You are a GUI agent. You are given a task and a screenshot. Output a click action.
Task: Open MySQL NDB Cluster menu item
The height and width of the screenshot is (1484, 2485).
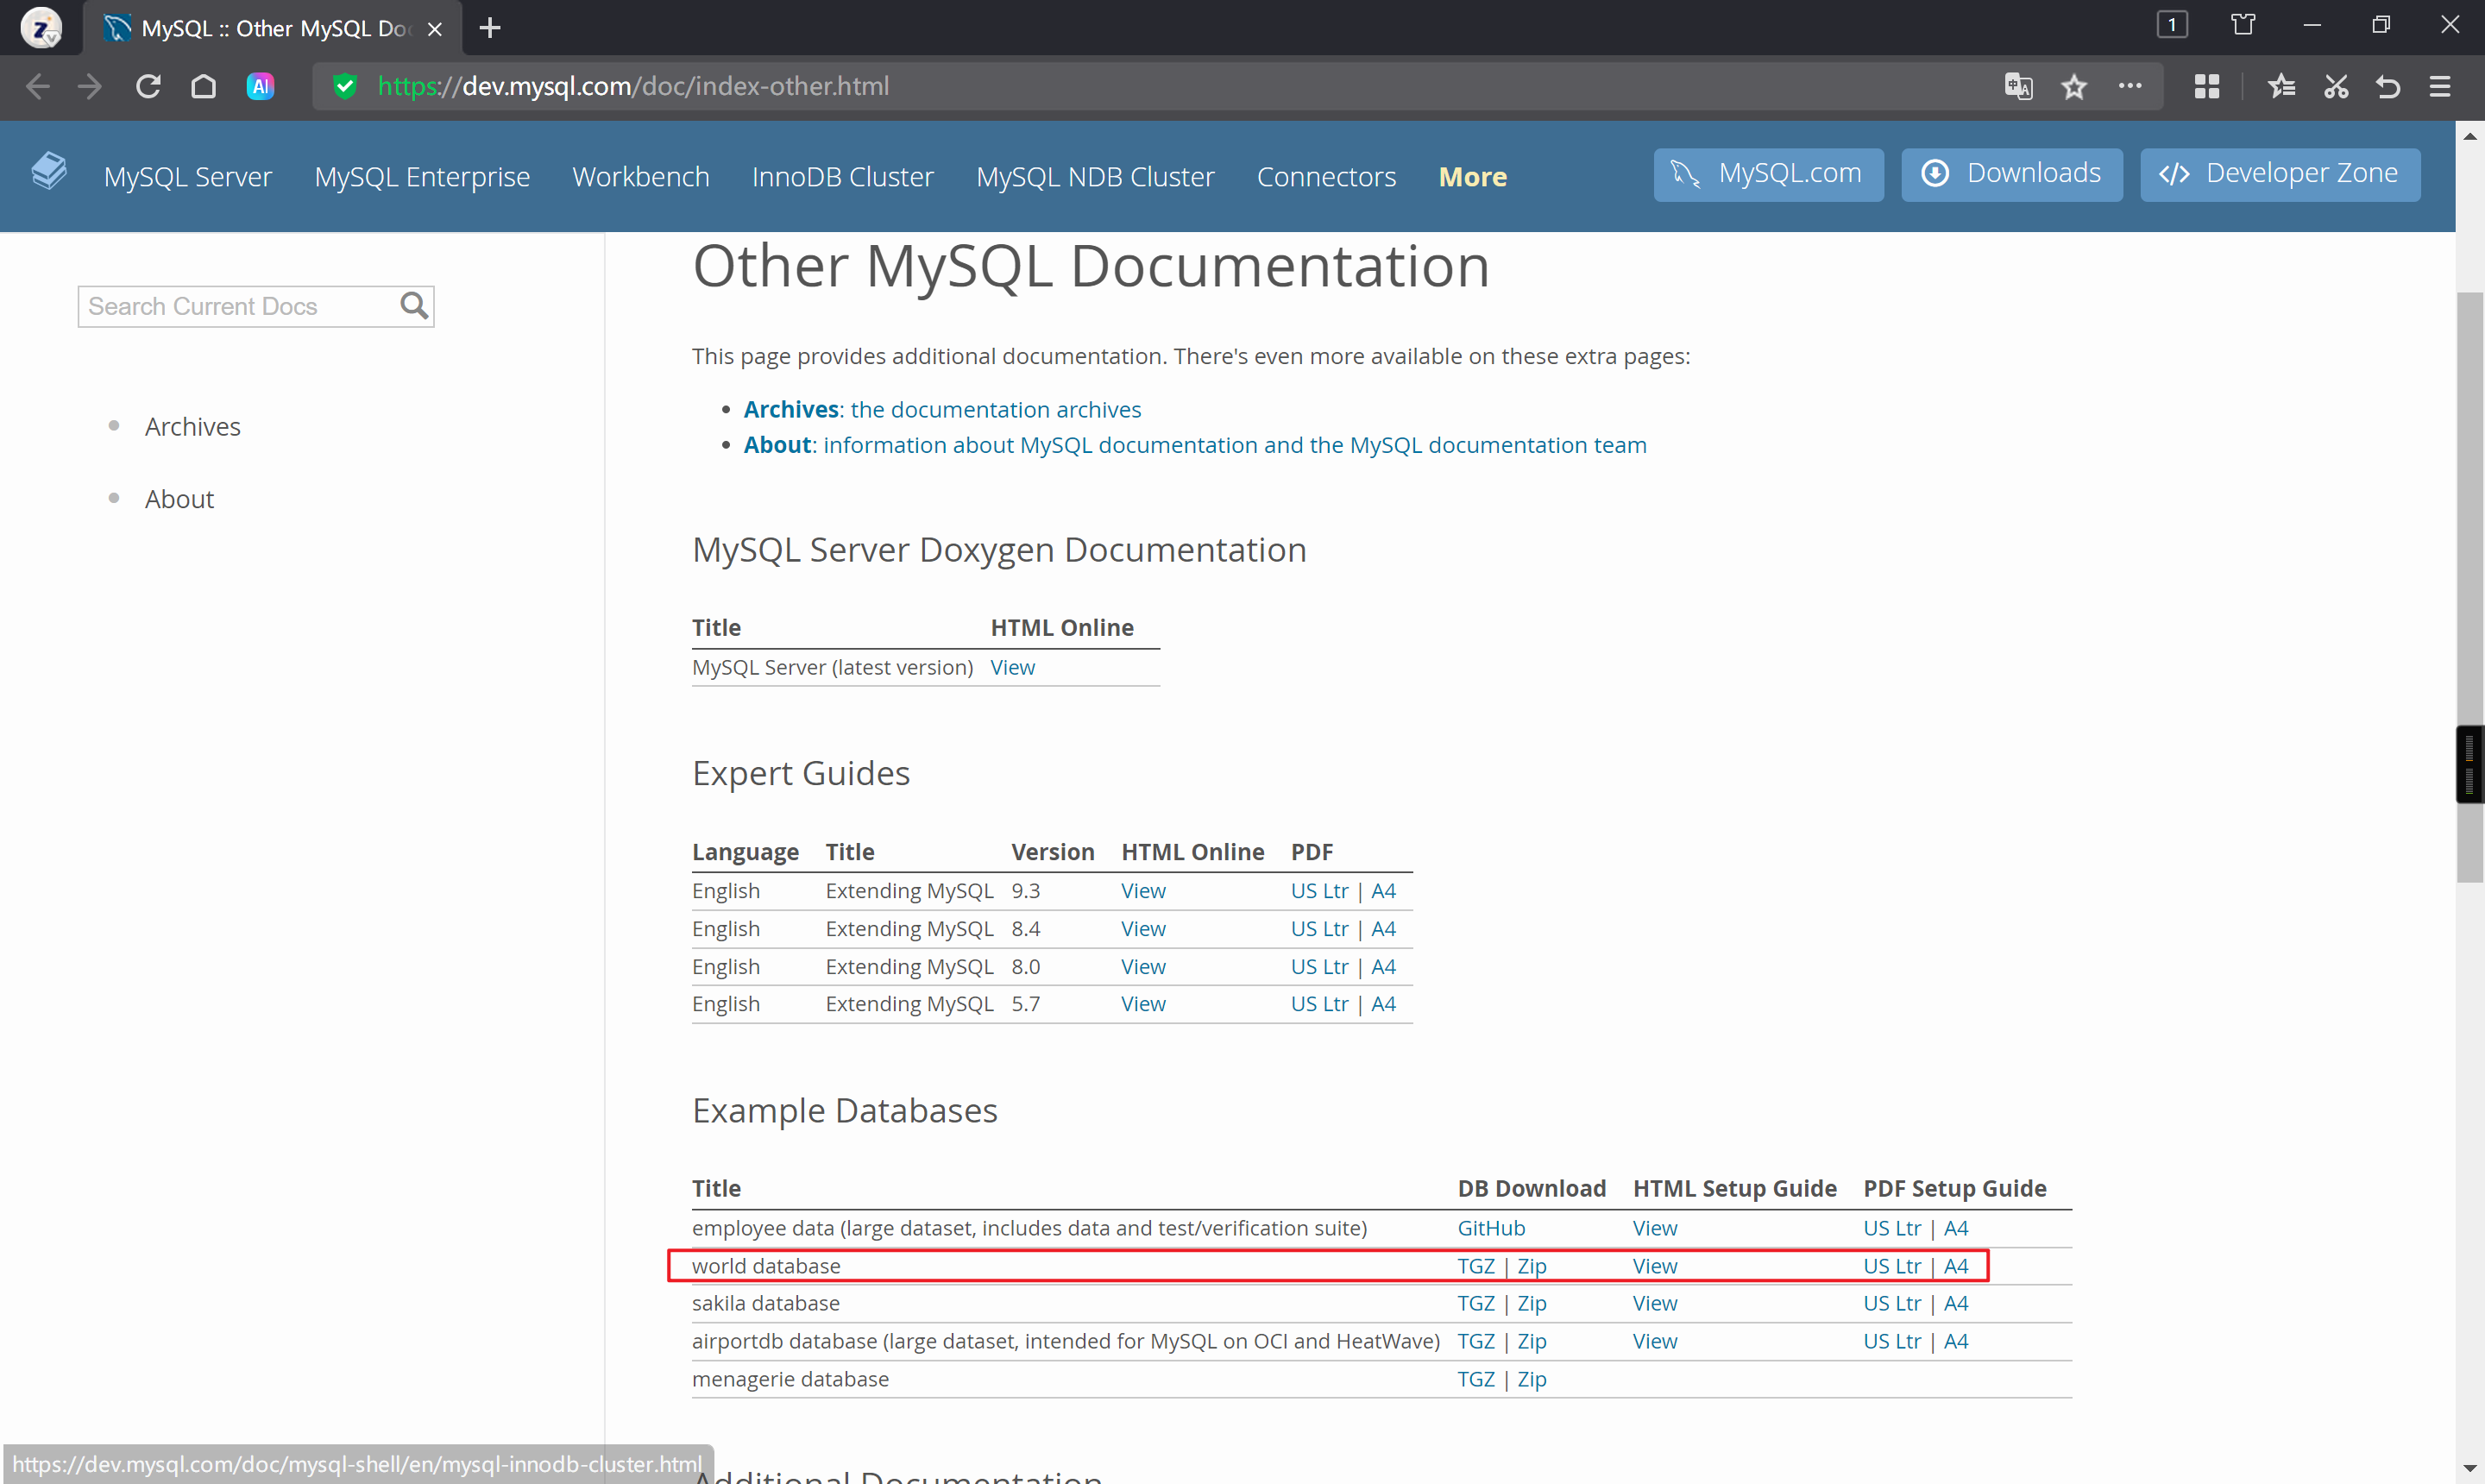pyautogui.click(x=1095, y=176)
